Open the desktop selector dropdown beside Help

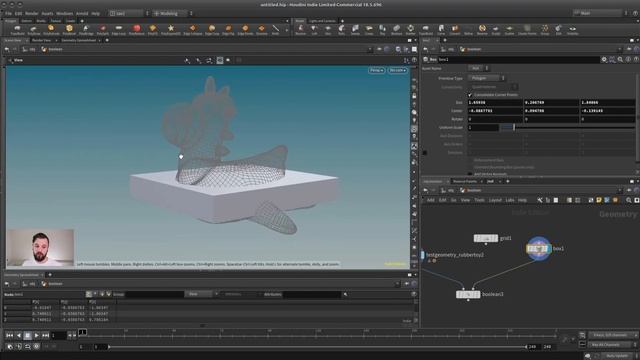(x=129, y=13)
